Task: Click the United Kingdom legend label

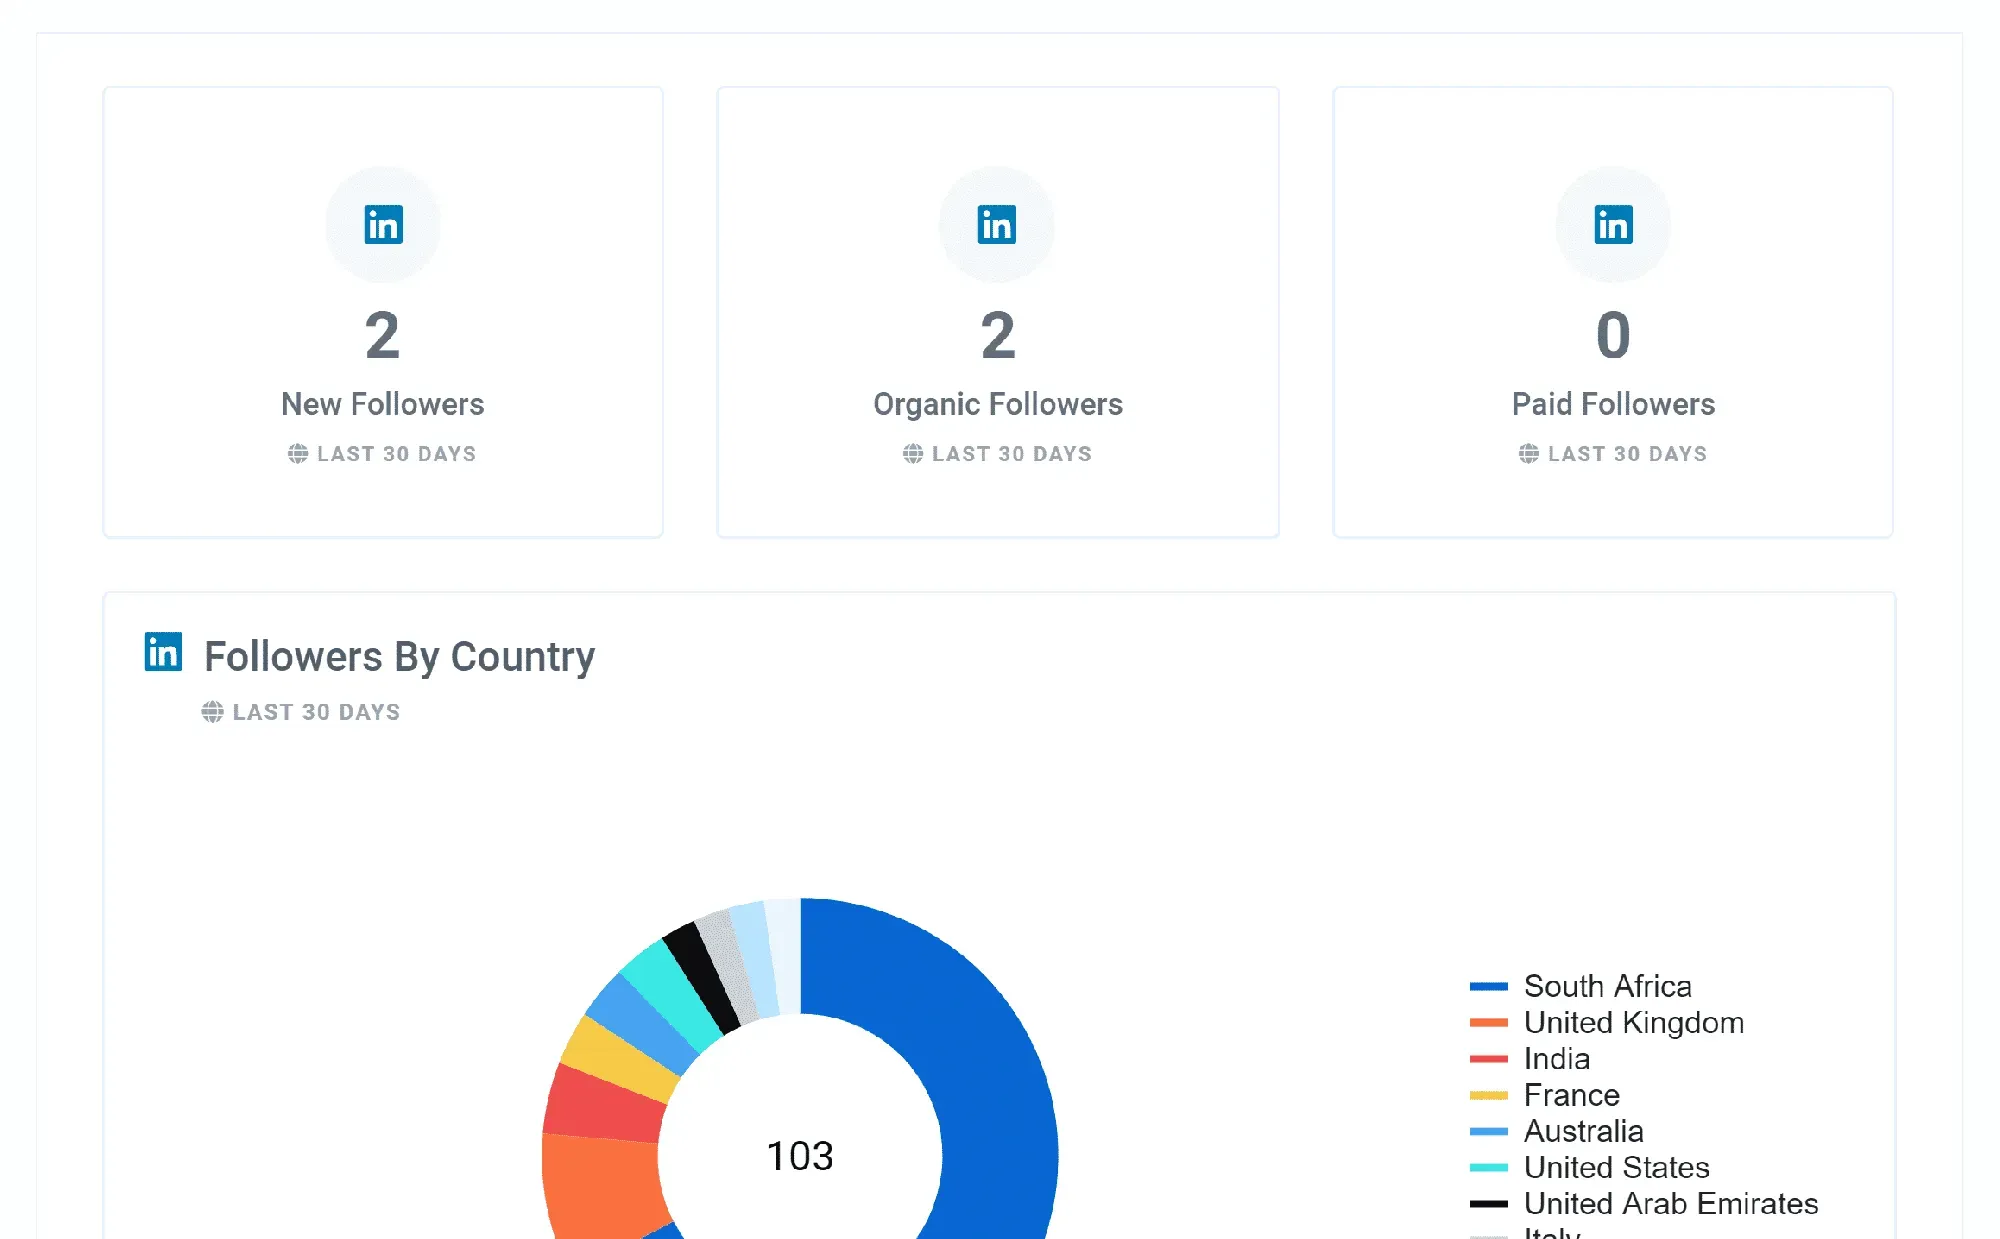Action: 1634,1023
